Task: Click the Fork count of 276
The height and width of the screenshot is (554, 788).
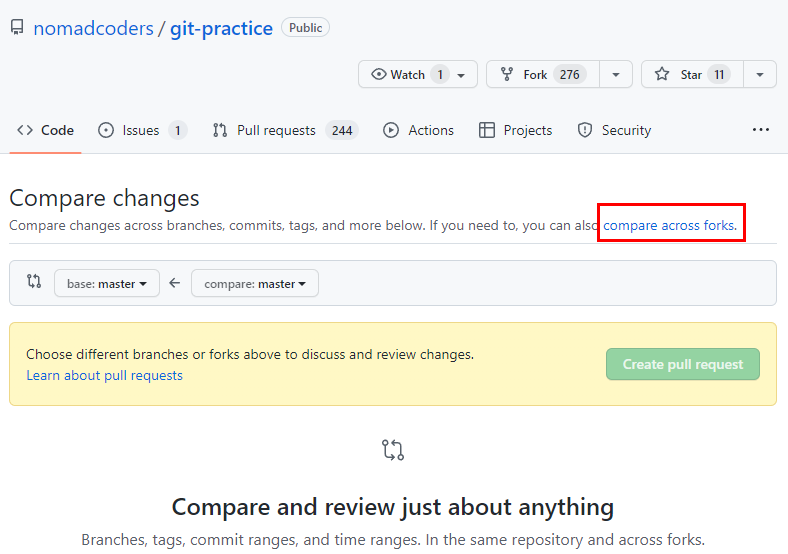Action: [569, 74]
